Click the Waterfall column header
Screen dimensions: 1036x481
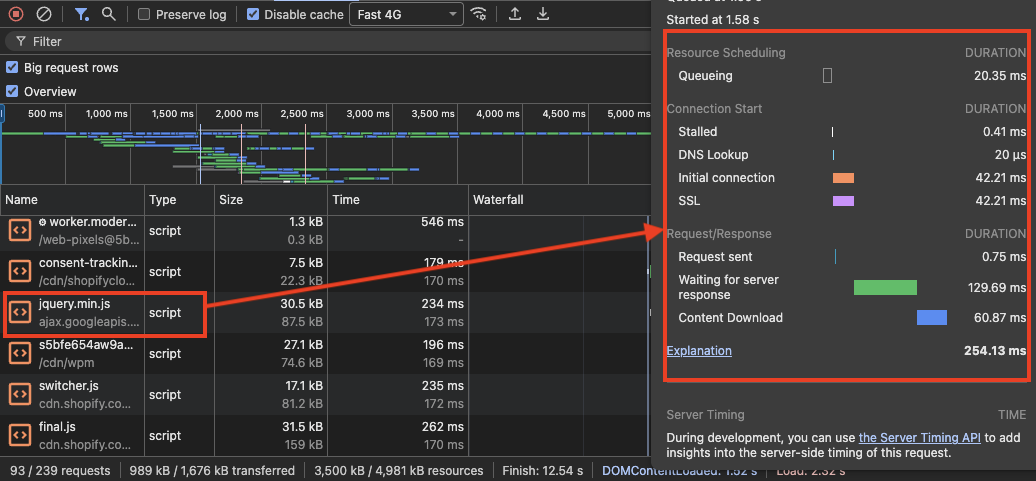(x=498, y=200)
